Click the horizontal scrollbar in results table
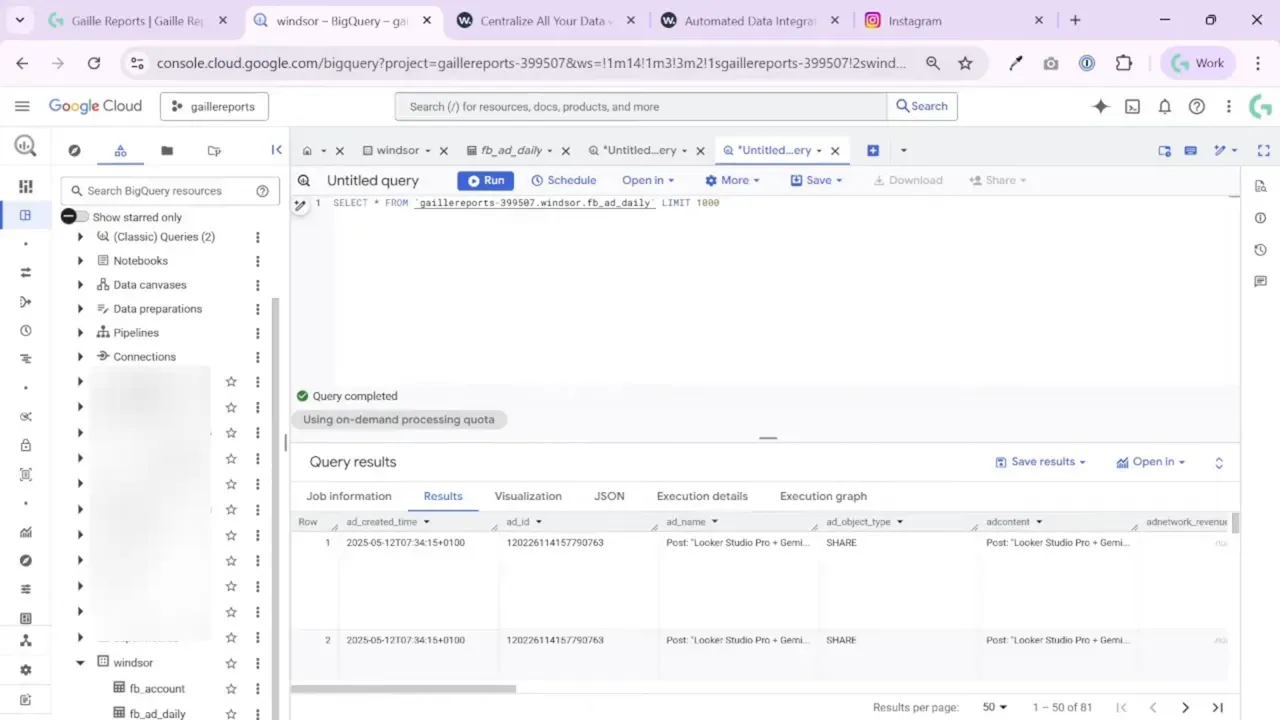The width and height of the screenshot is (1280, 720). (404, 688)
